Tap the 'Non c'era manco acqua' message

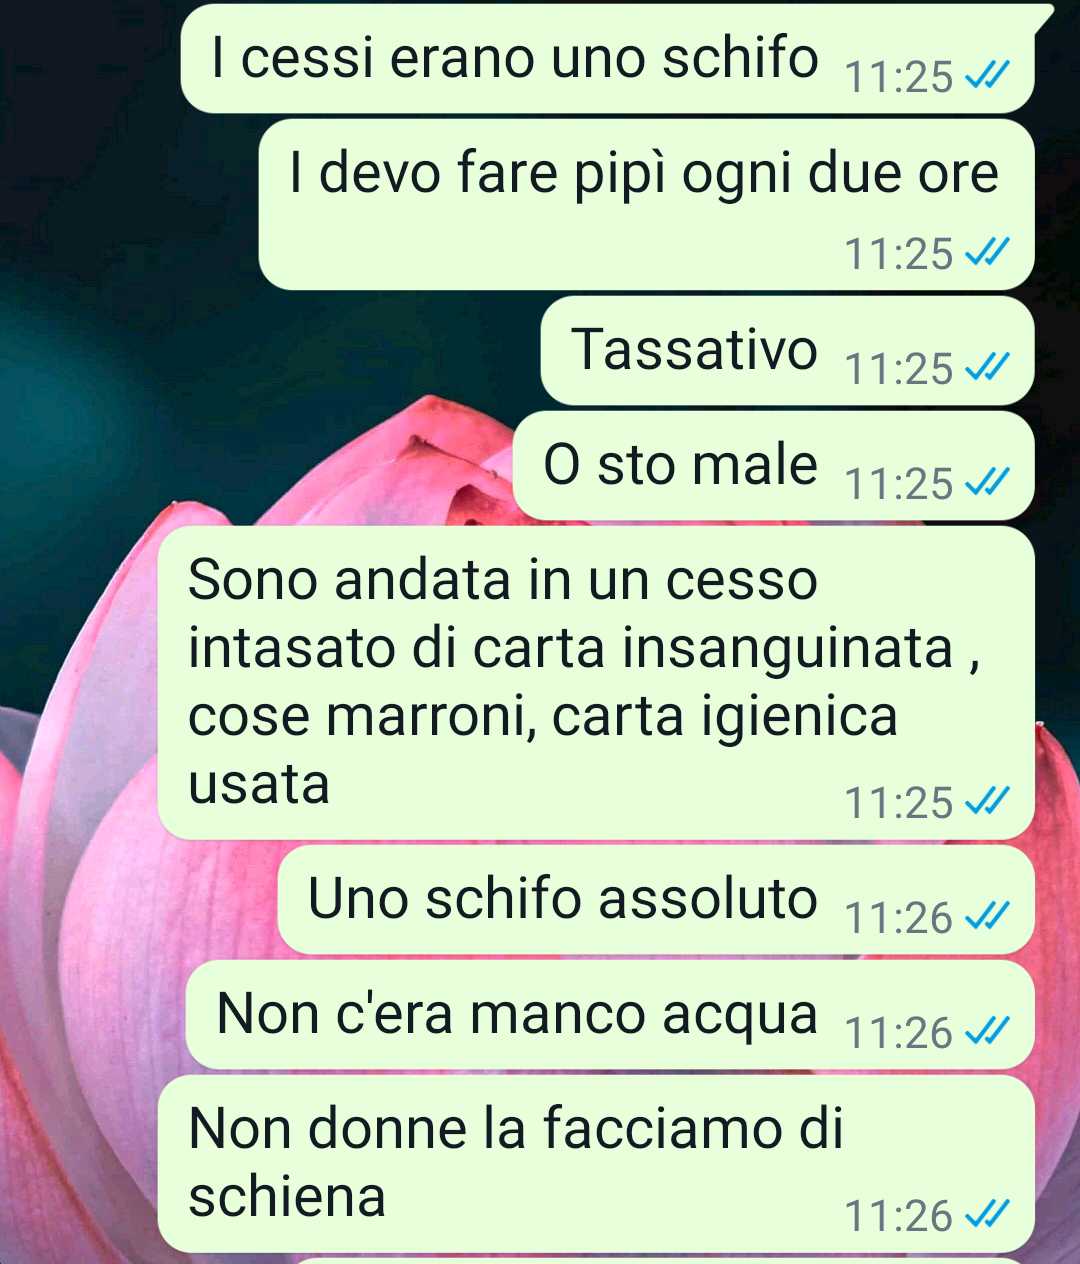click(610, 1015)
